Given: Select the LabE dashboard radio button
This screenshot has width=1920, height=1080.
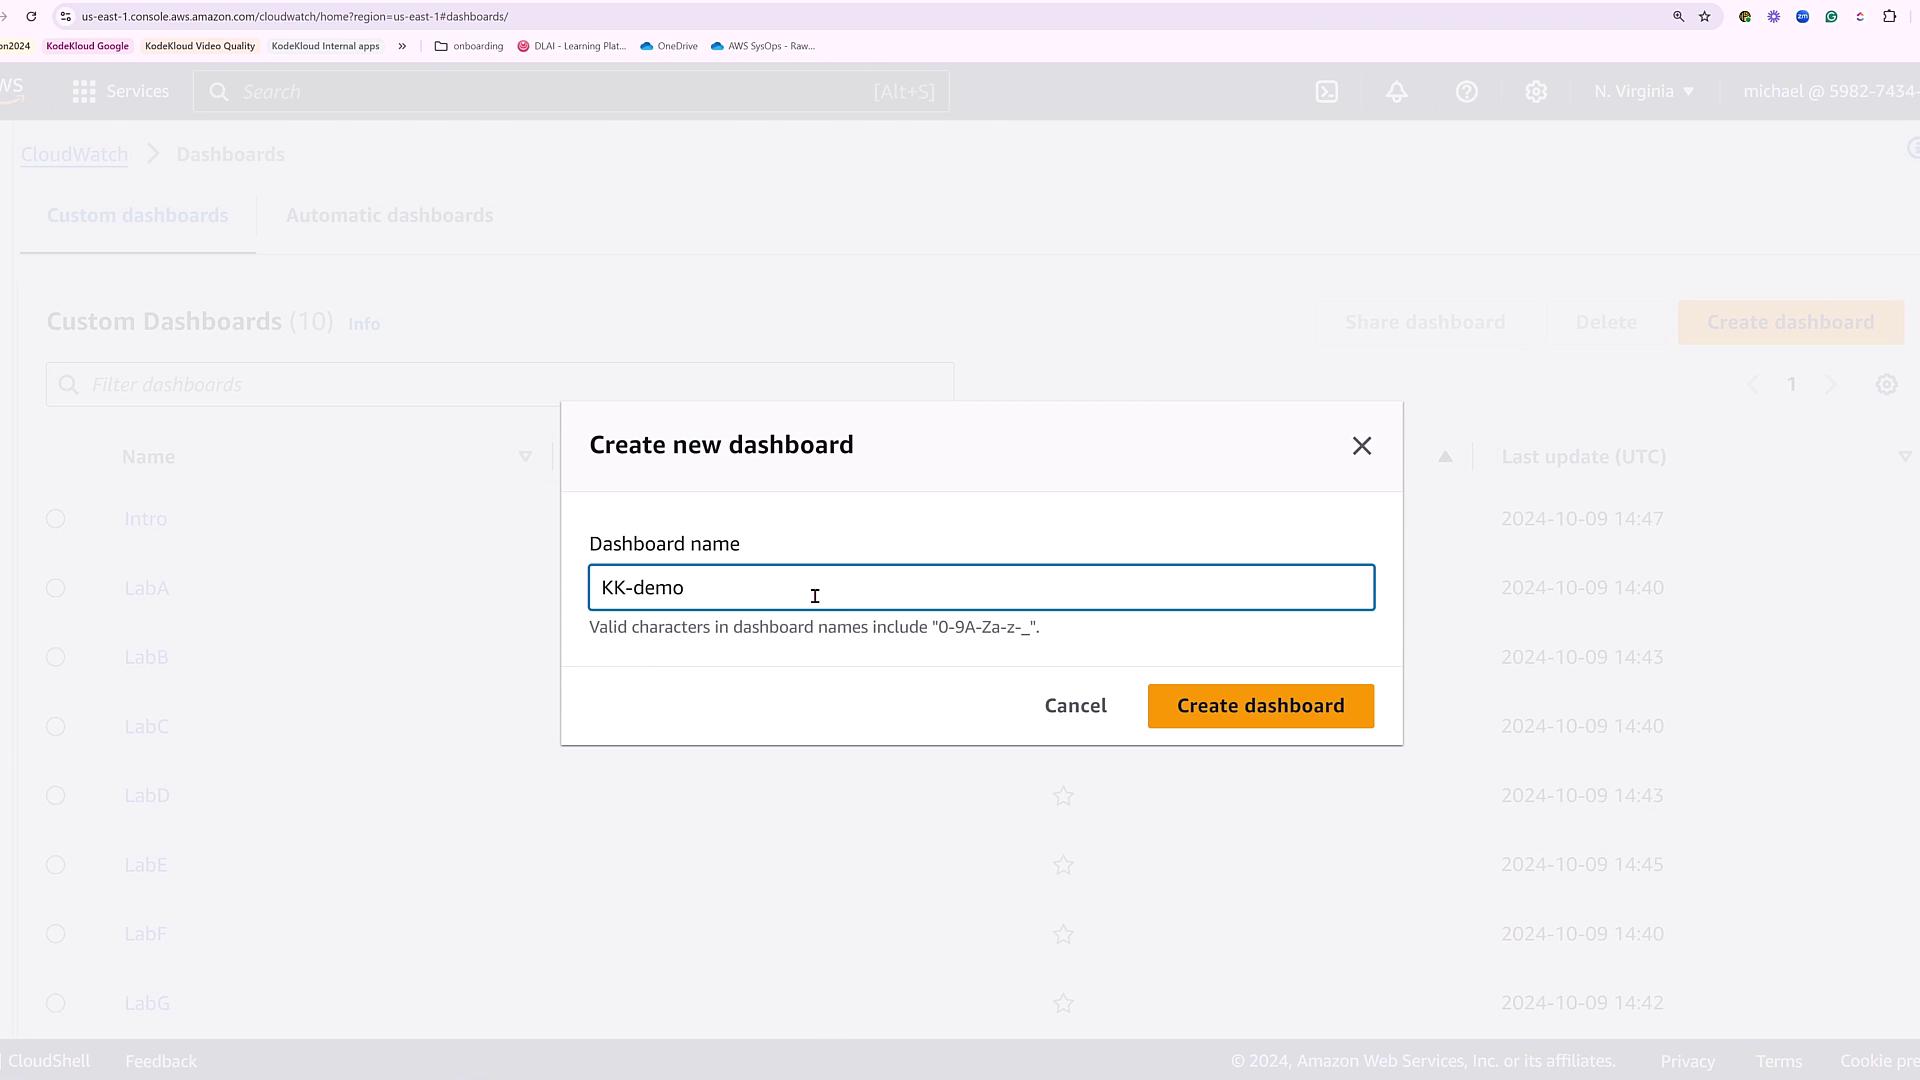Looking at the screenshot, I should [56, 865].
